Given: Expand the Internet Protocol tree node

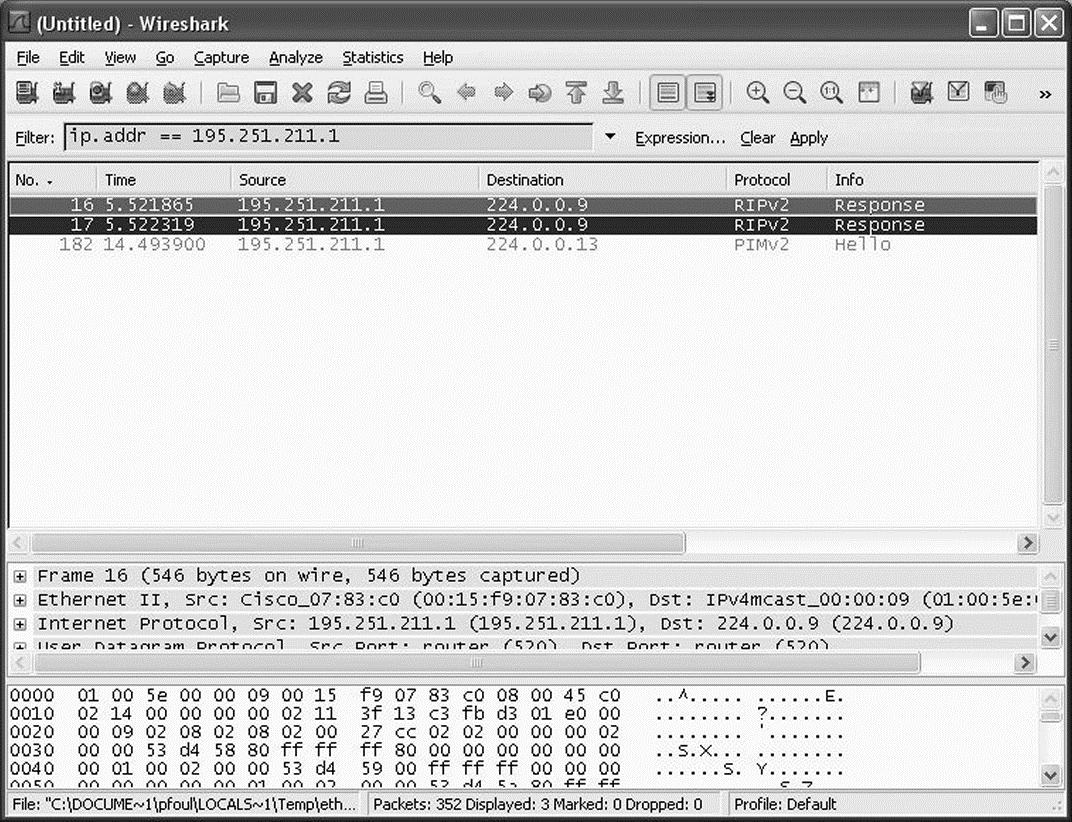Looking at the screenshot, I should (20, 624).
